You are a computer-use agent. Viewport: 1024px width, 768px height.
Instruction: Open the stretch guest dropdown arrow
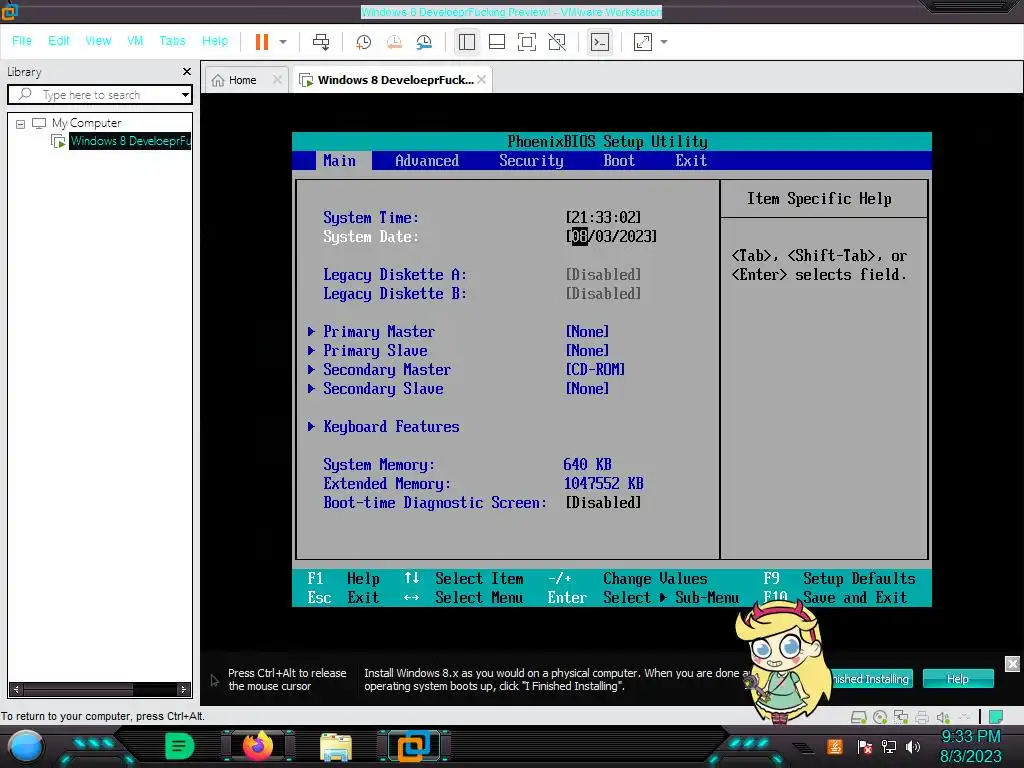664,42
